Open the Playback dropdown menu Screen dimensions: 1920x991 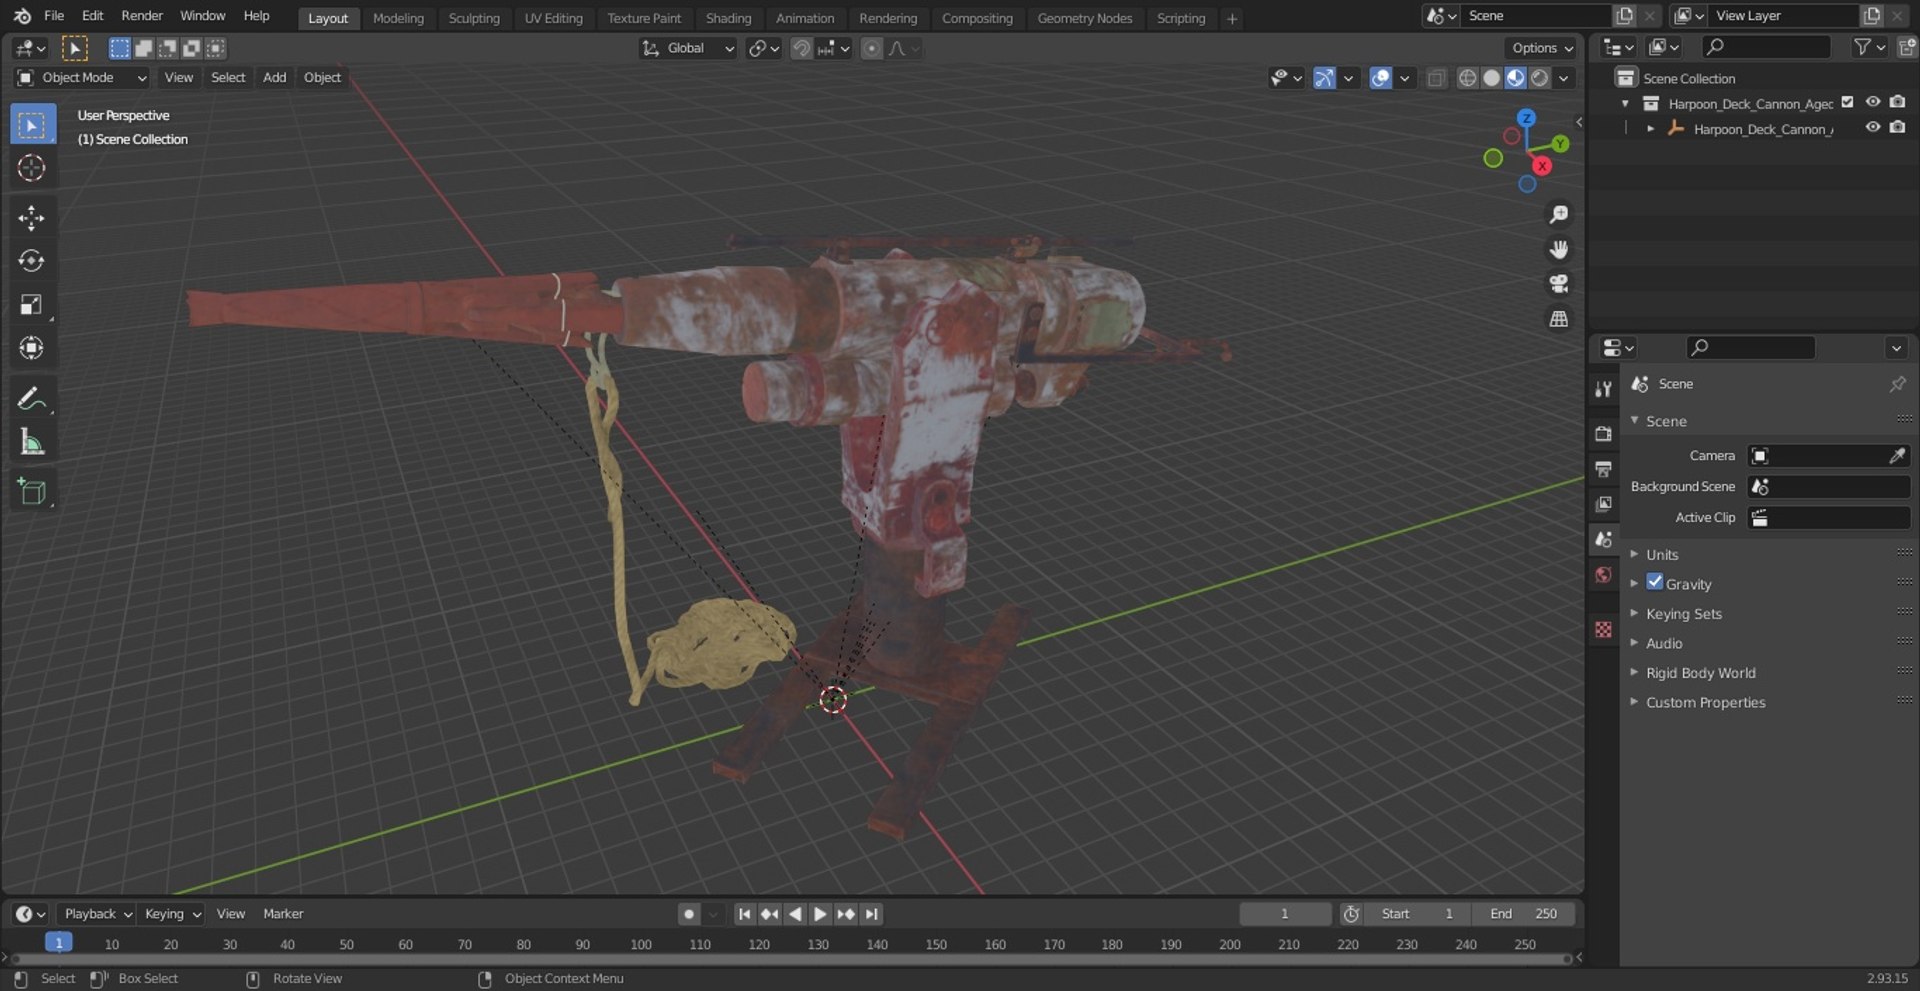[97, 914]
